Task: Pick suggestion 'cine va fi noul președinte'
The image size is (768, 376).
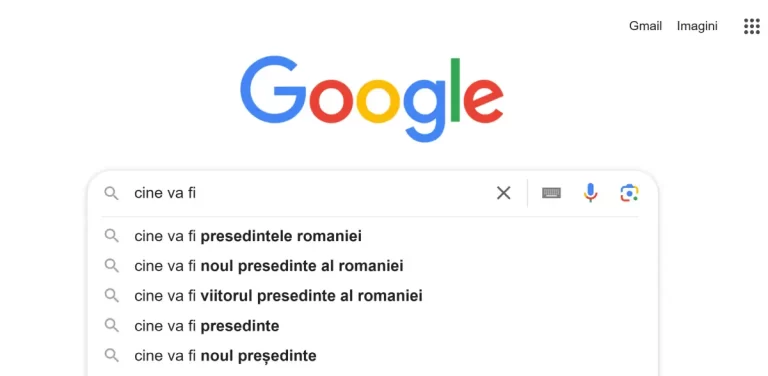Action: click(x=372, y=355)
